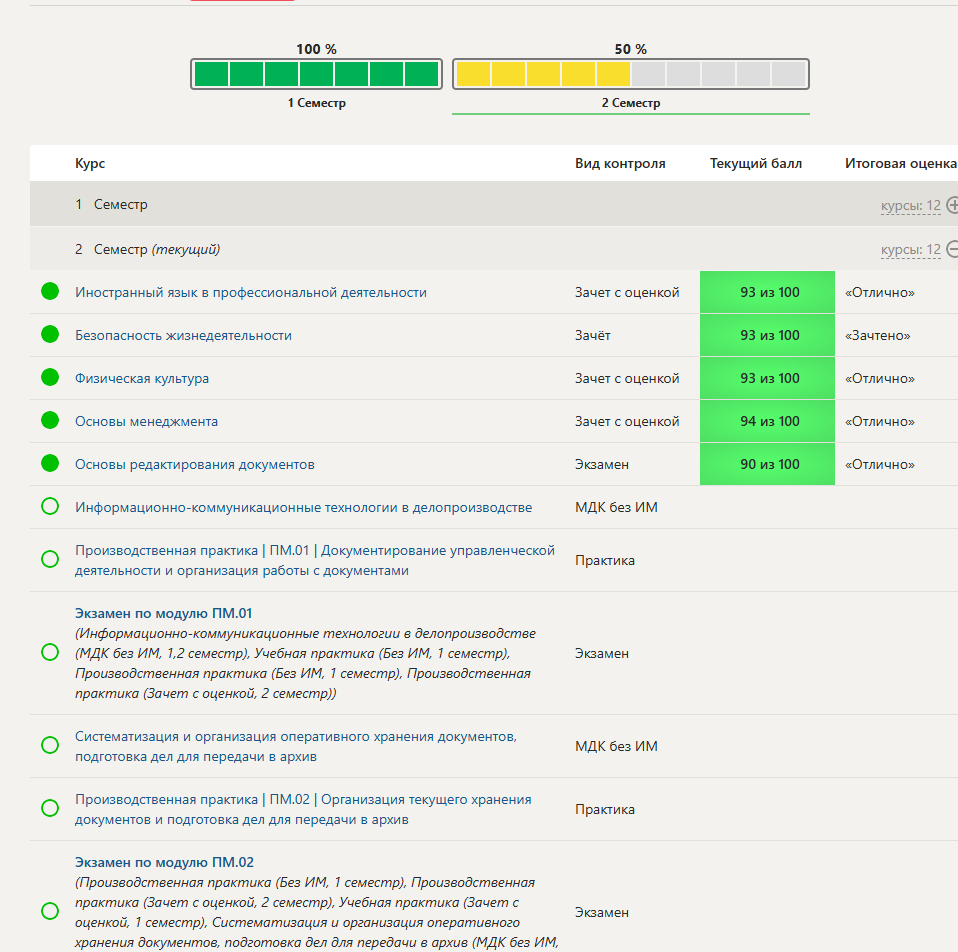Switch to the 1 Семестр tab
The height and width of the screenshot is (952, 958).
[316, 103]
